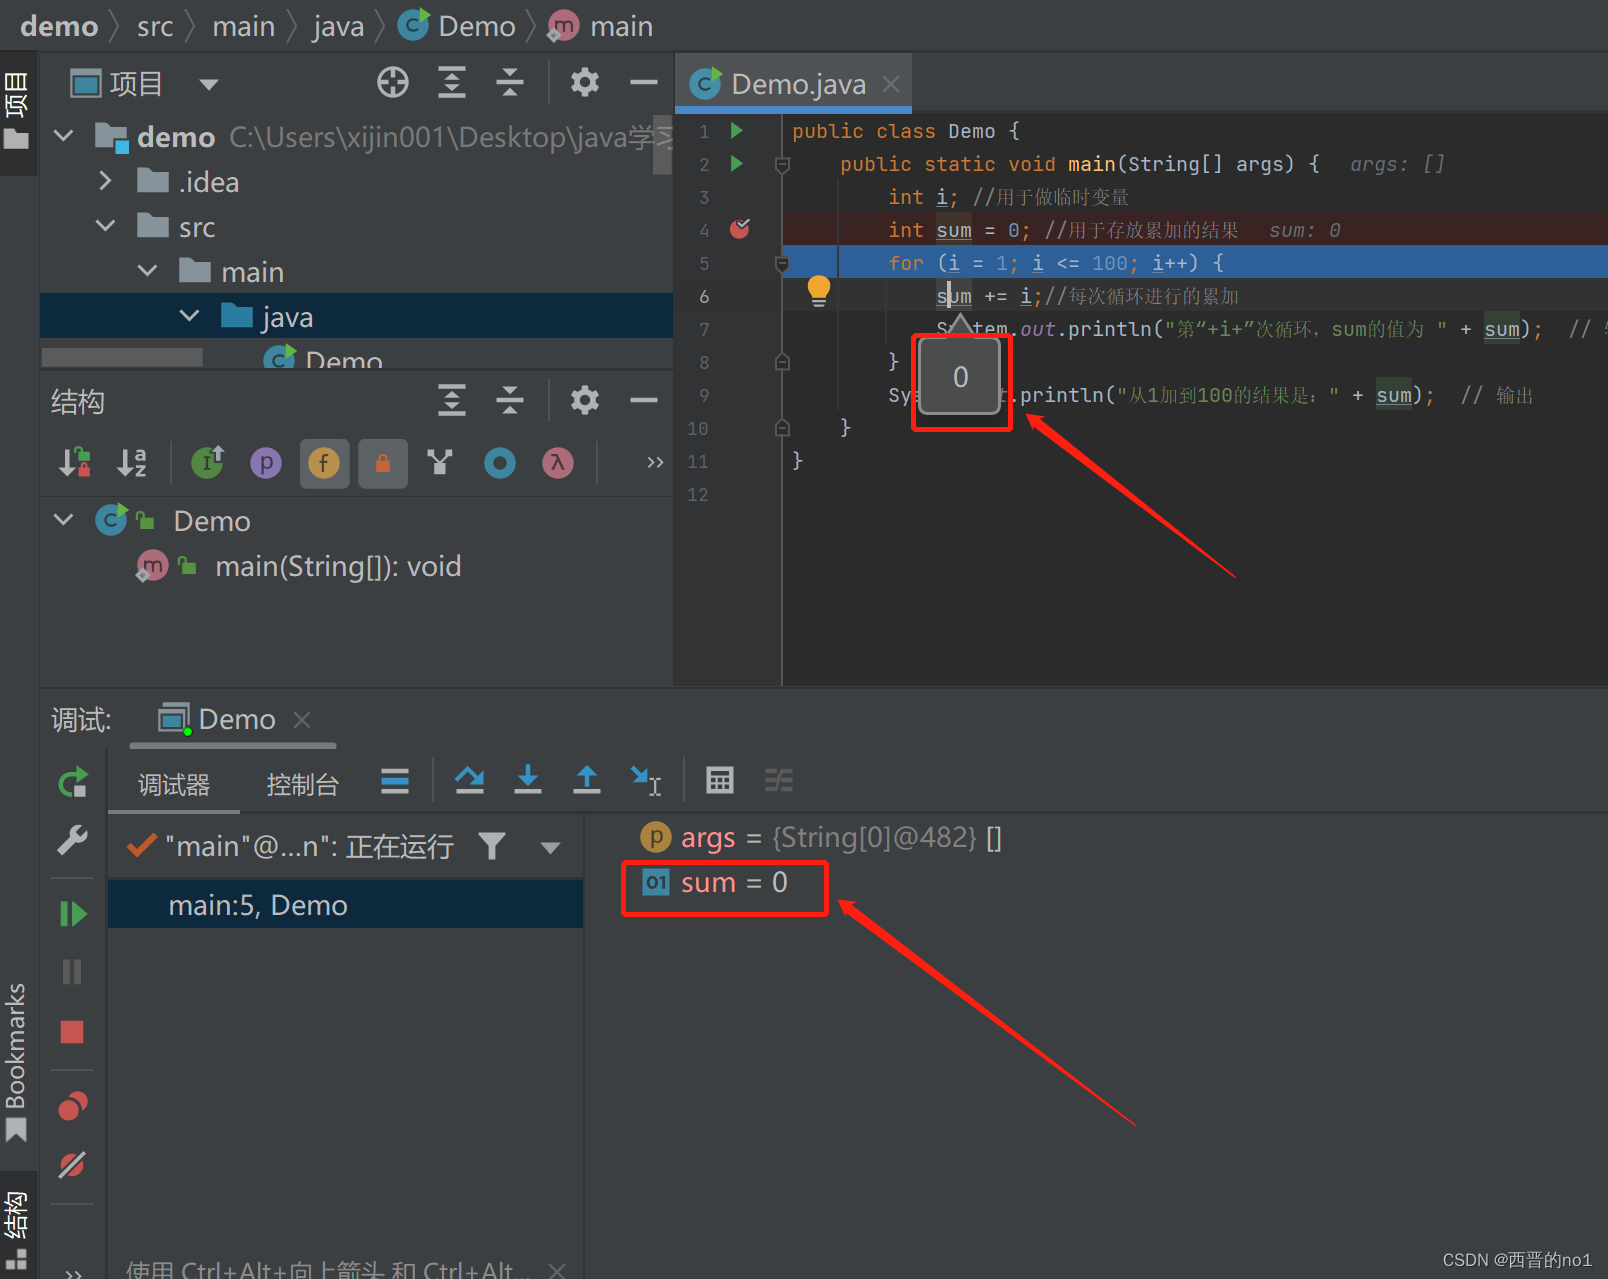This screenshot has height=1279, width=1608.
Task: Step into the current line
Action: (x=528, y=780)
